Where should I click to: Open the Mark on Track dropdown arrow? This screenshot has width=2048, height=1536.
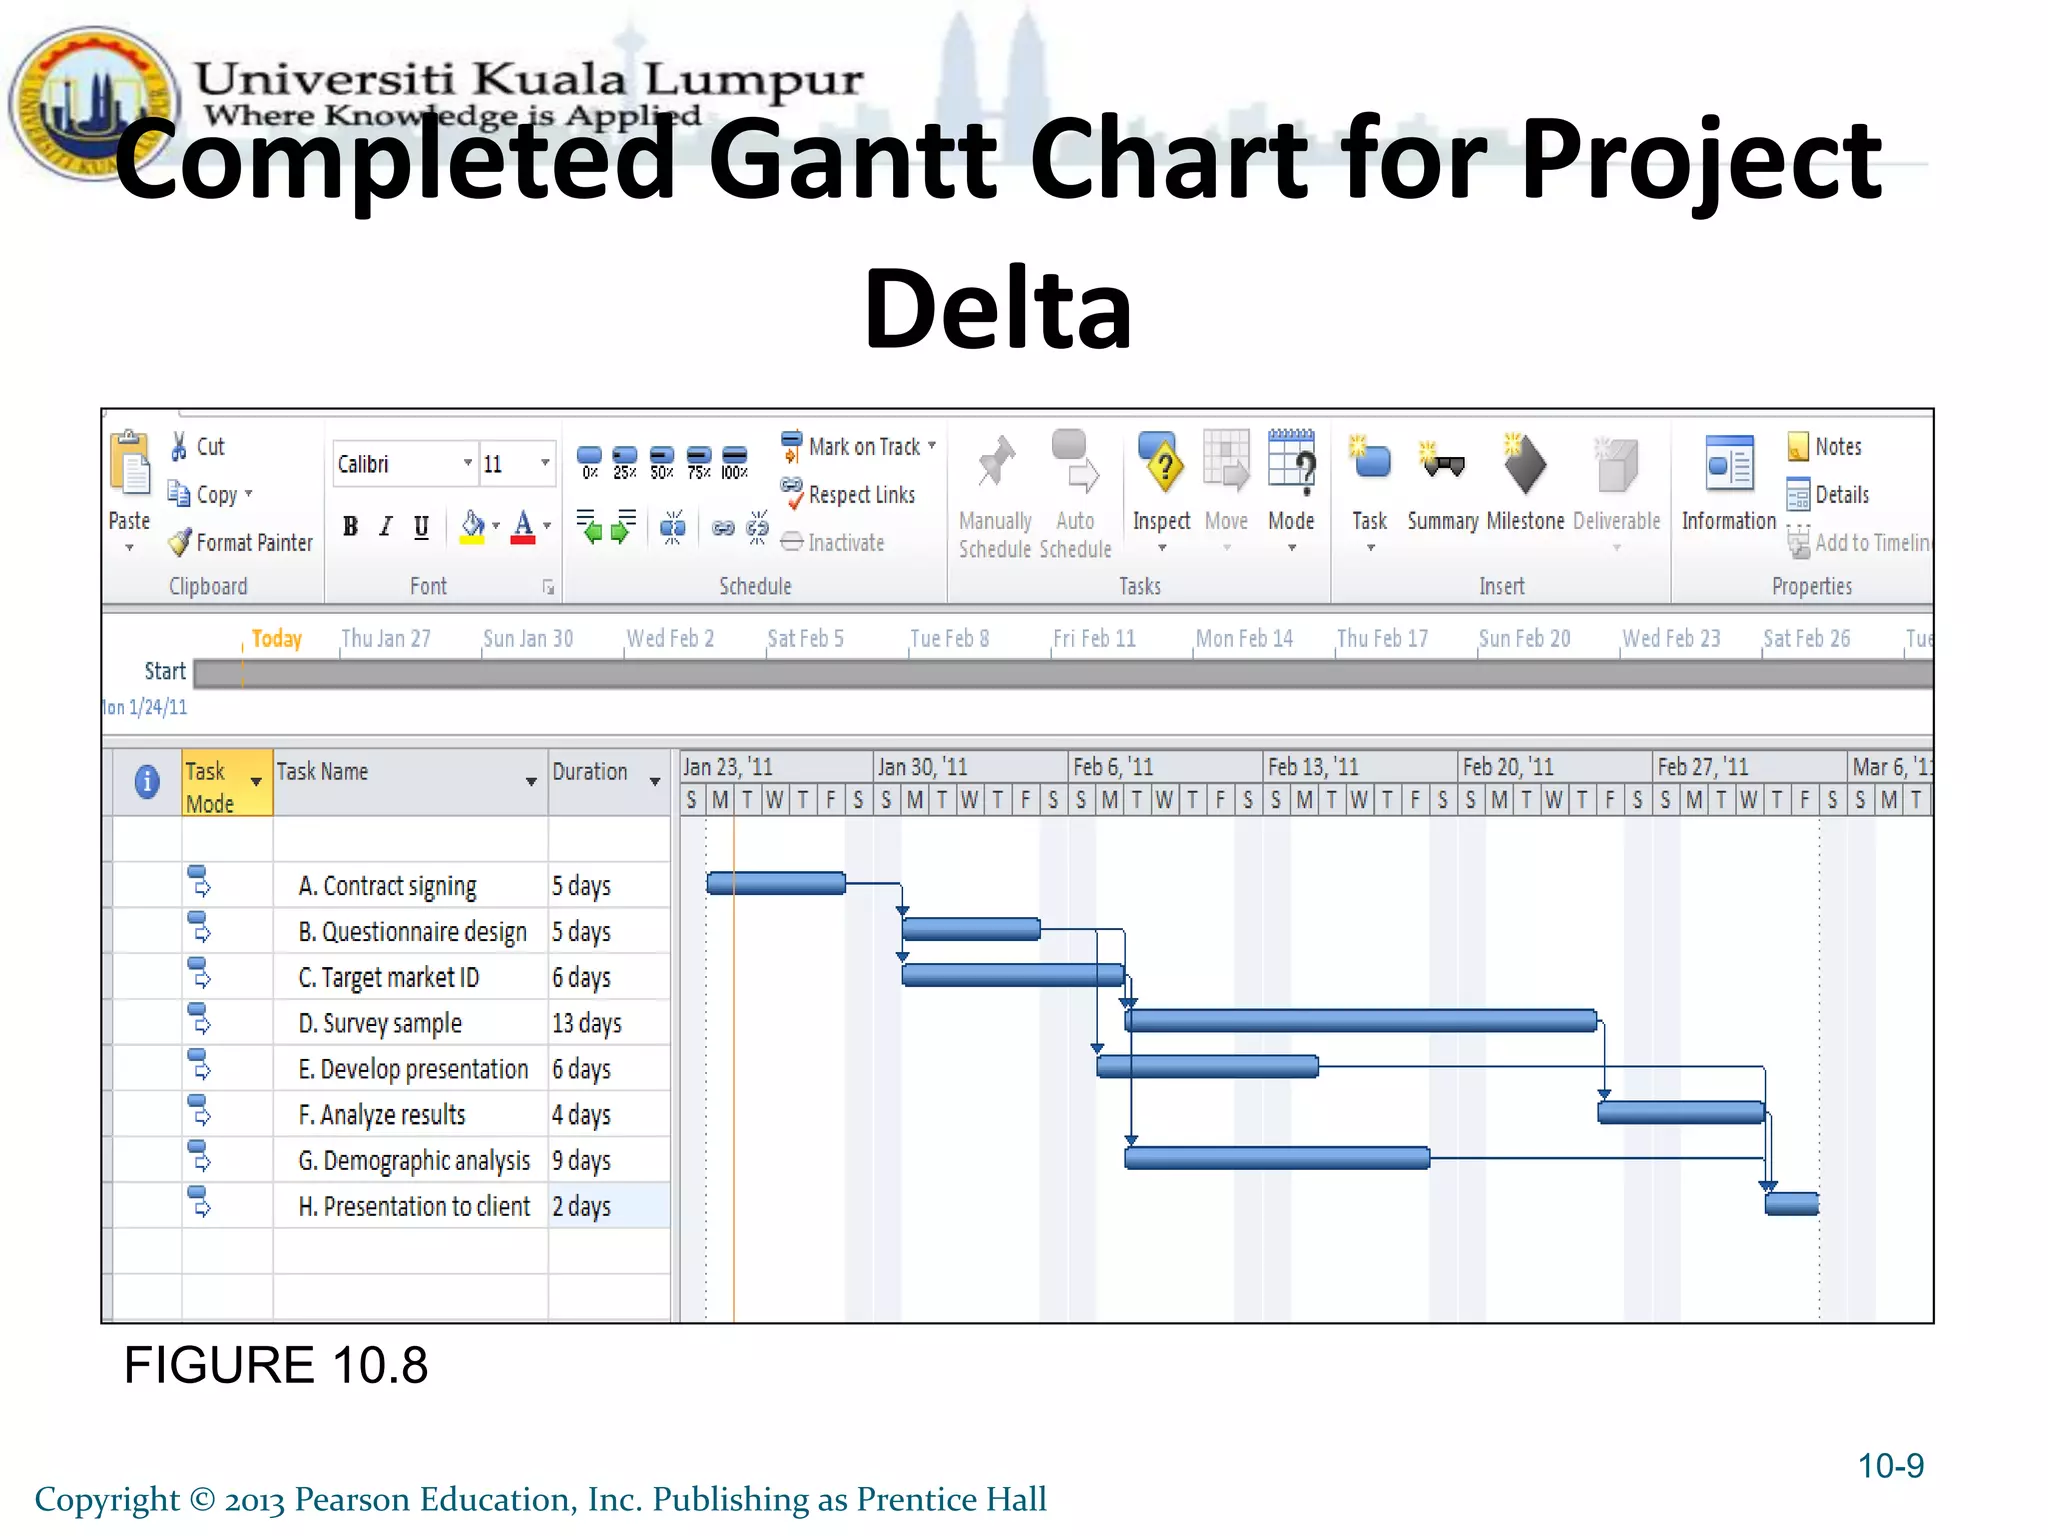tap(932, 446)
